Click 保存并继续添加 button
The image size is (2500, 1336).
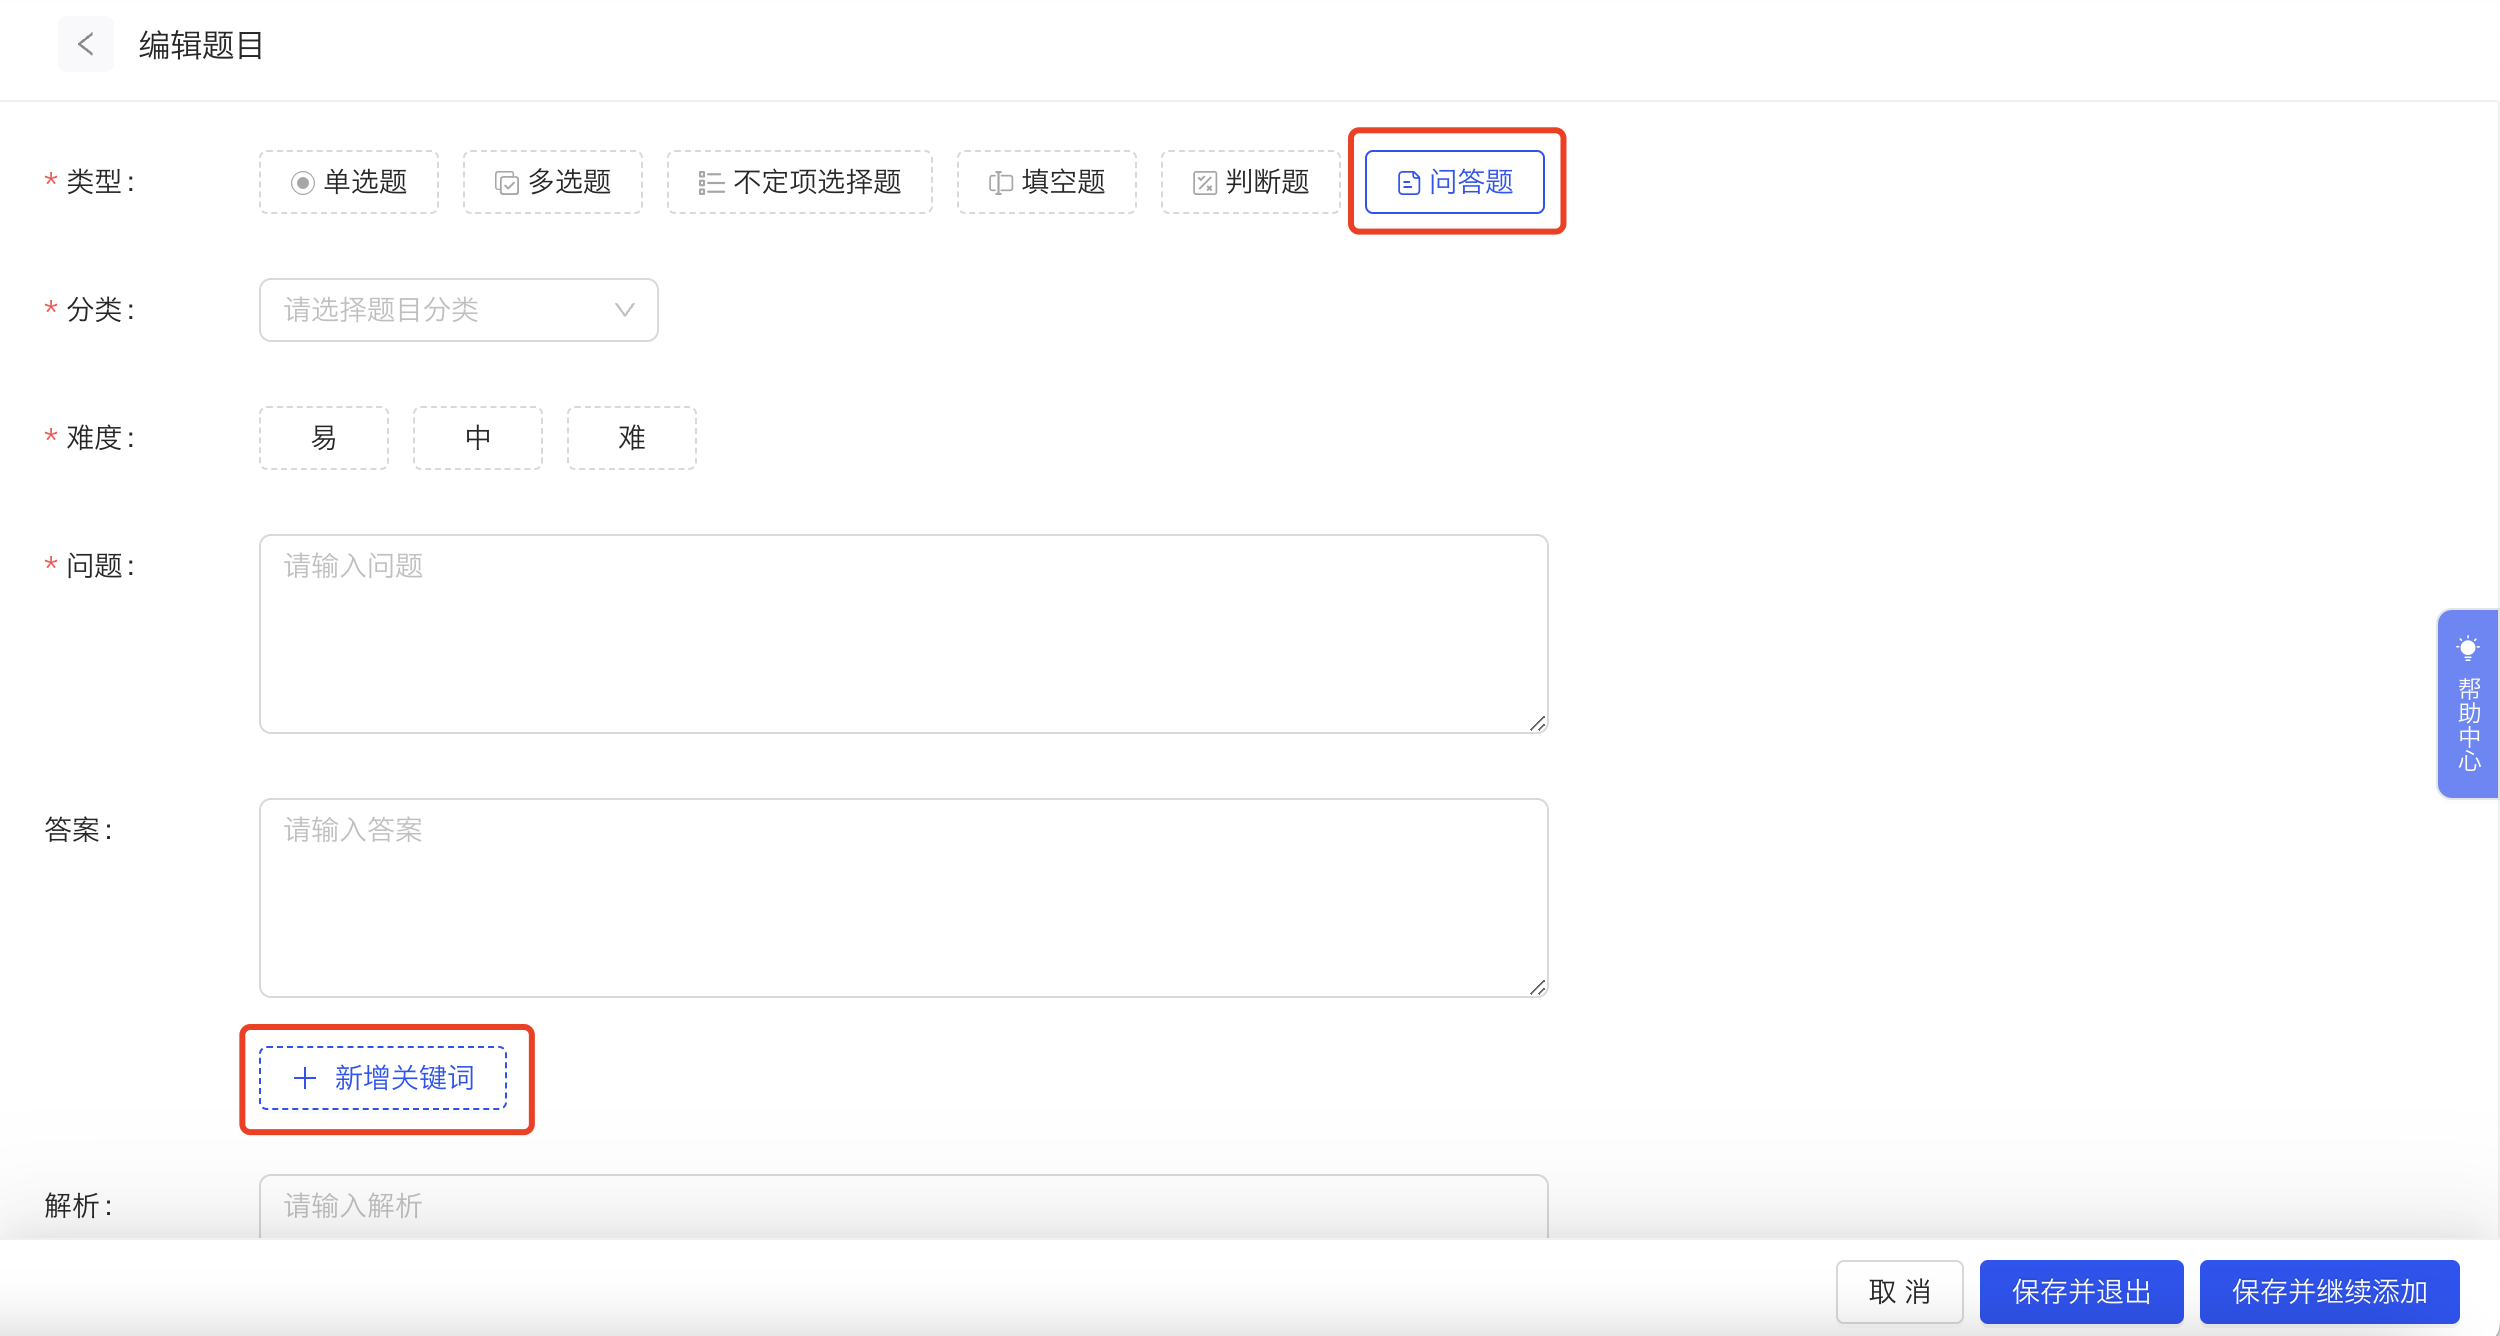(x=2330, y=1292)
